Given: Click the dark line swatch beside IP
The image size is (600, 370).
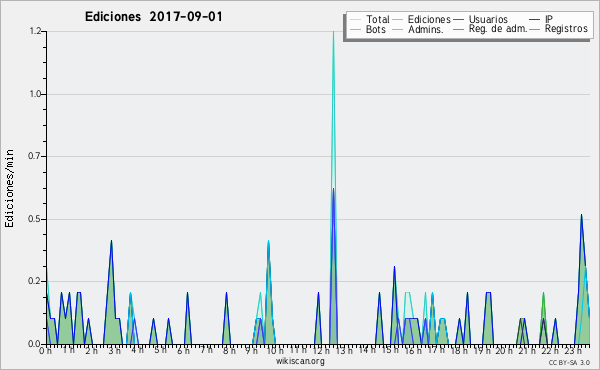Looking at the screenshot, I should pos(535,19).
